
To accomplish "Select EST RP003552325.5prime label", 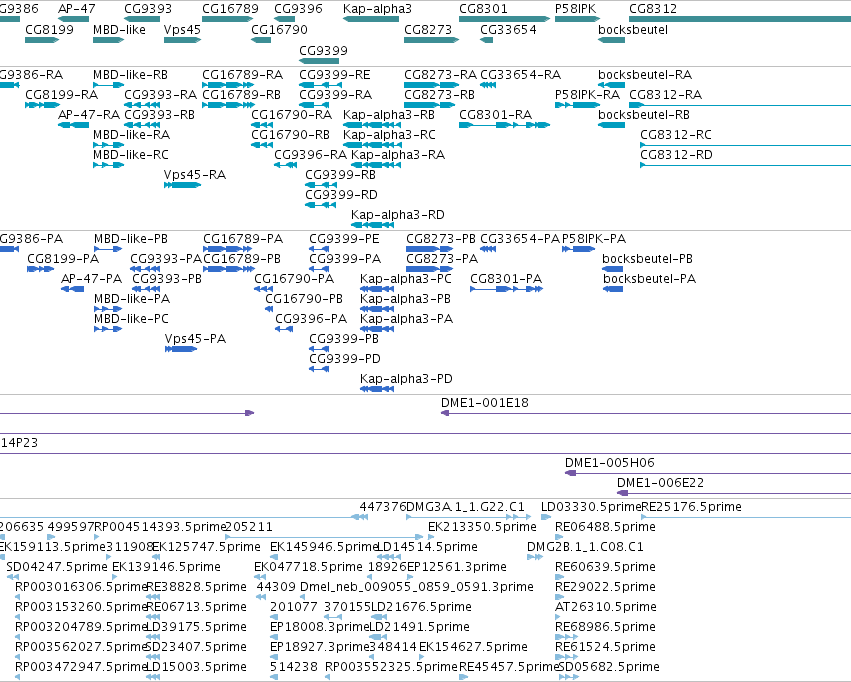I will click(x=391, y=666).
